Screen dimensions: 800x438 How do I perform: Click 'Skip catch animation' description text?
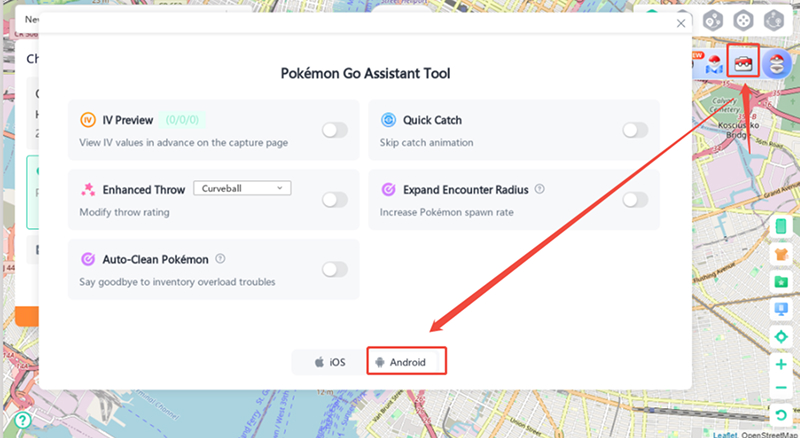tap(427, 142)
